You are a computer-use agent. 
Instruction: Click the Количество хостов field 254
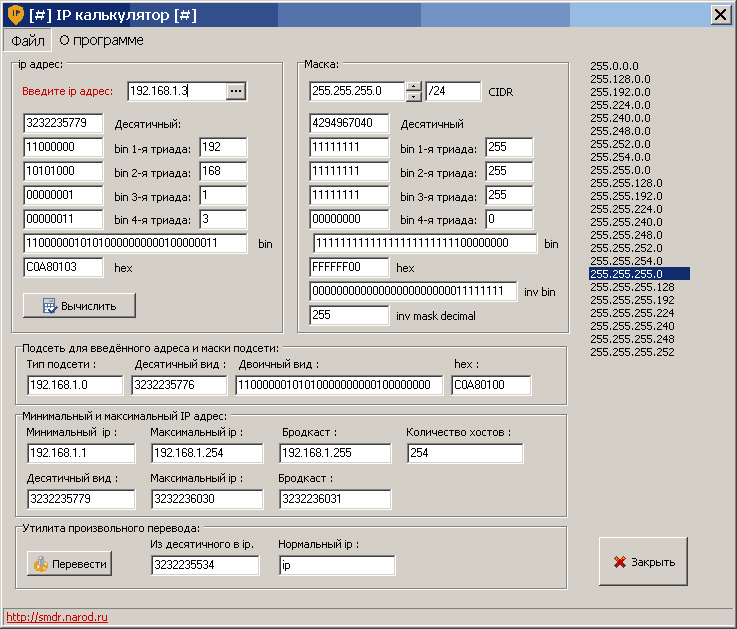coord(465,453)
